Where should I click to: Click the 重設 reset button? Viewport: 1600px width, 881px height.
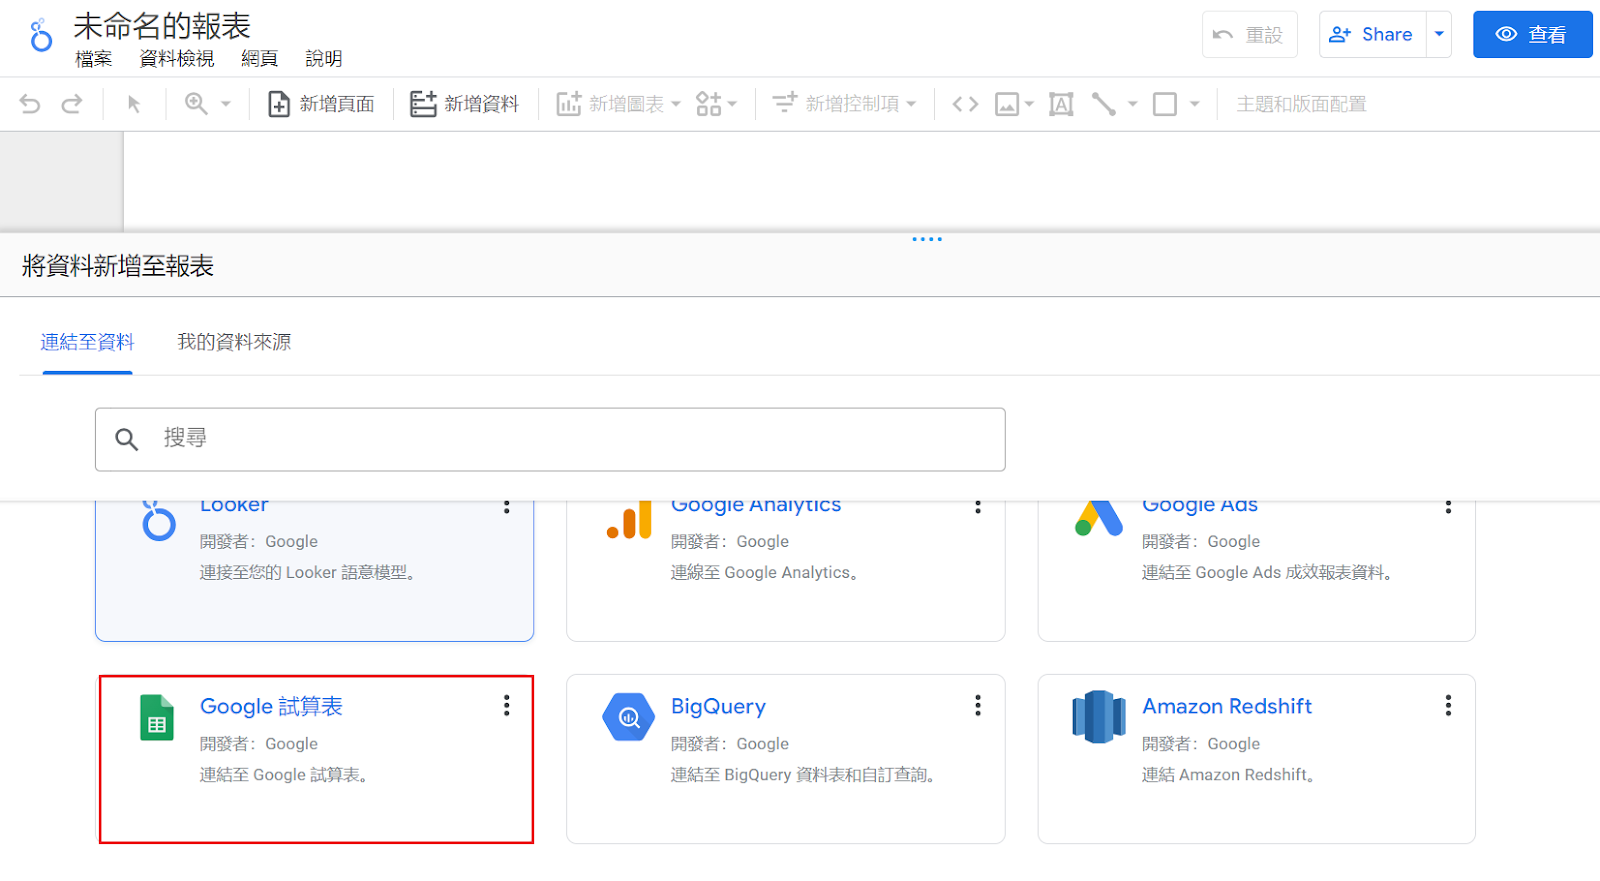pyautogui.click(x=1249, y=35)
